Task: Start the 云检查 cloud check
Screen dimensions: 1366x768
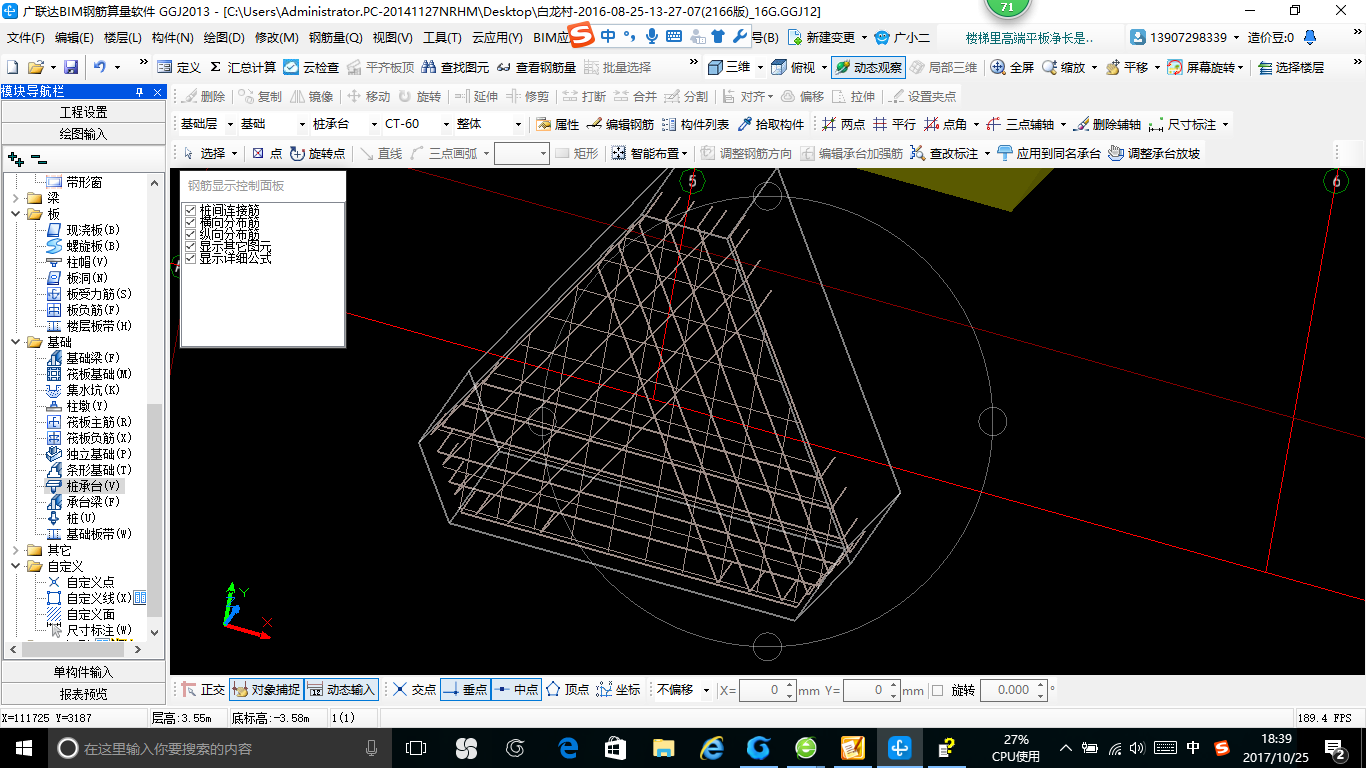Action: coord(311,67)
